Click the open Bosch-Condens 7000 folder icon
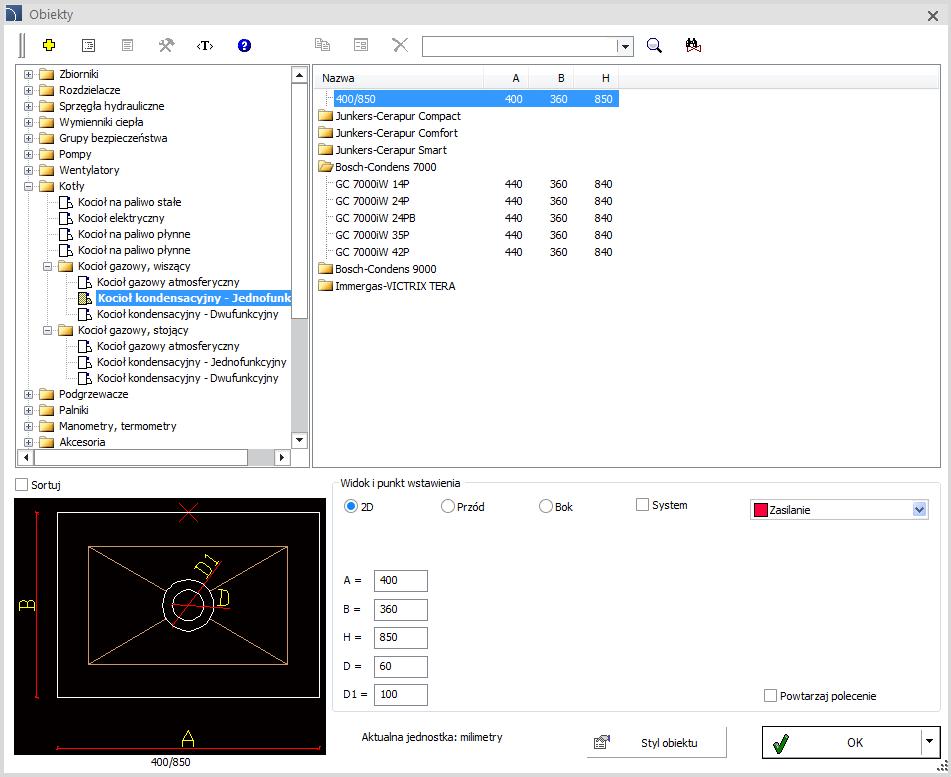Image resolution: width=951 pixels, height=777 pixels. click(x=326, y=167)
